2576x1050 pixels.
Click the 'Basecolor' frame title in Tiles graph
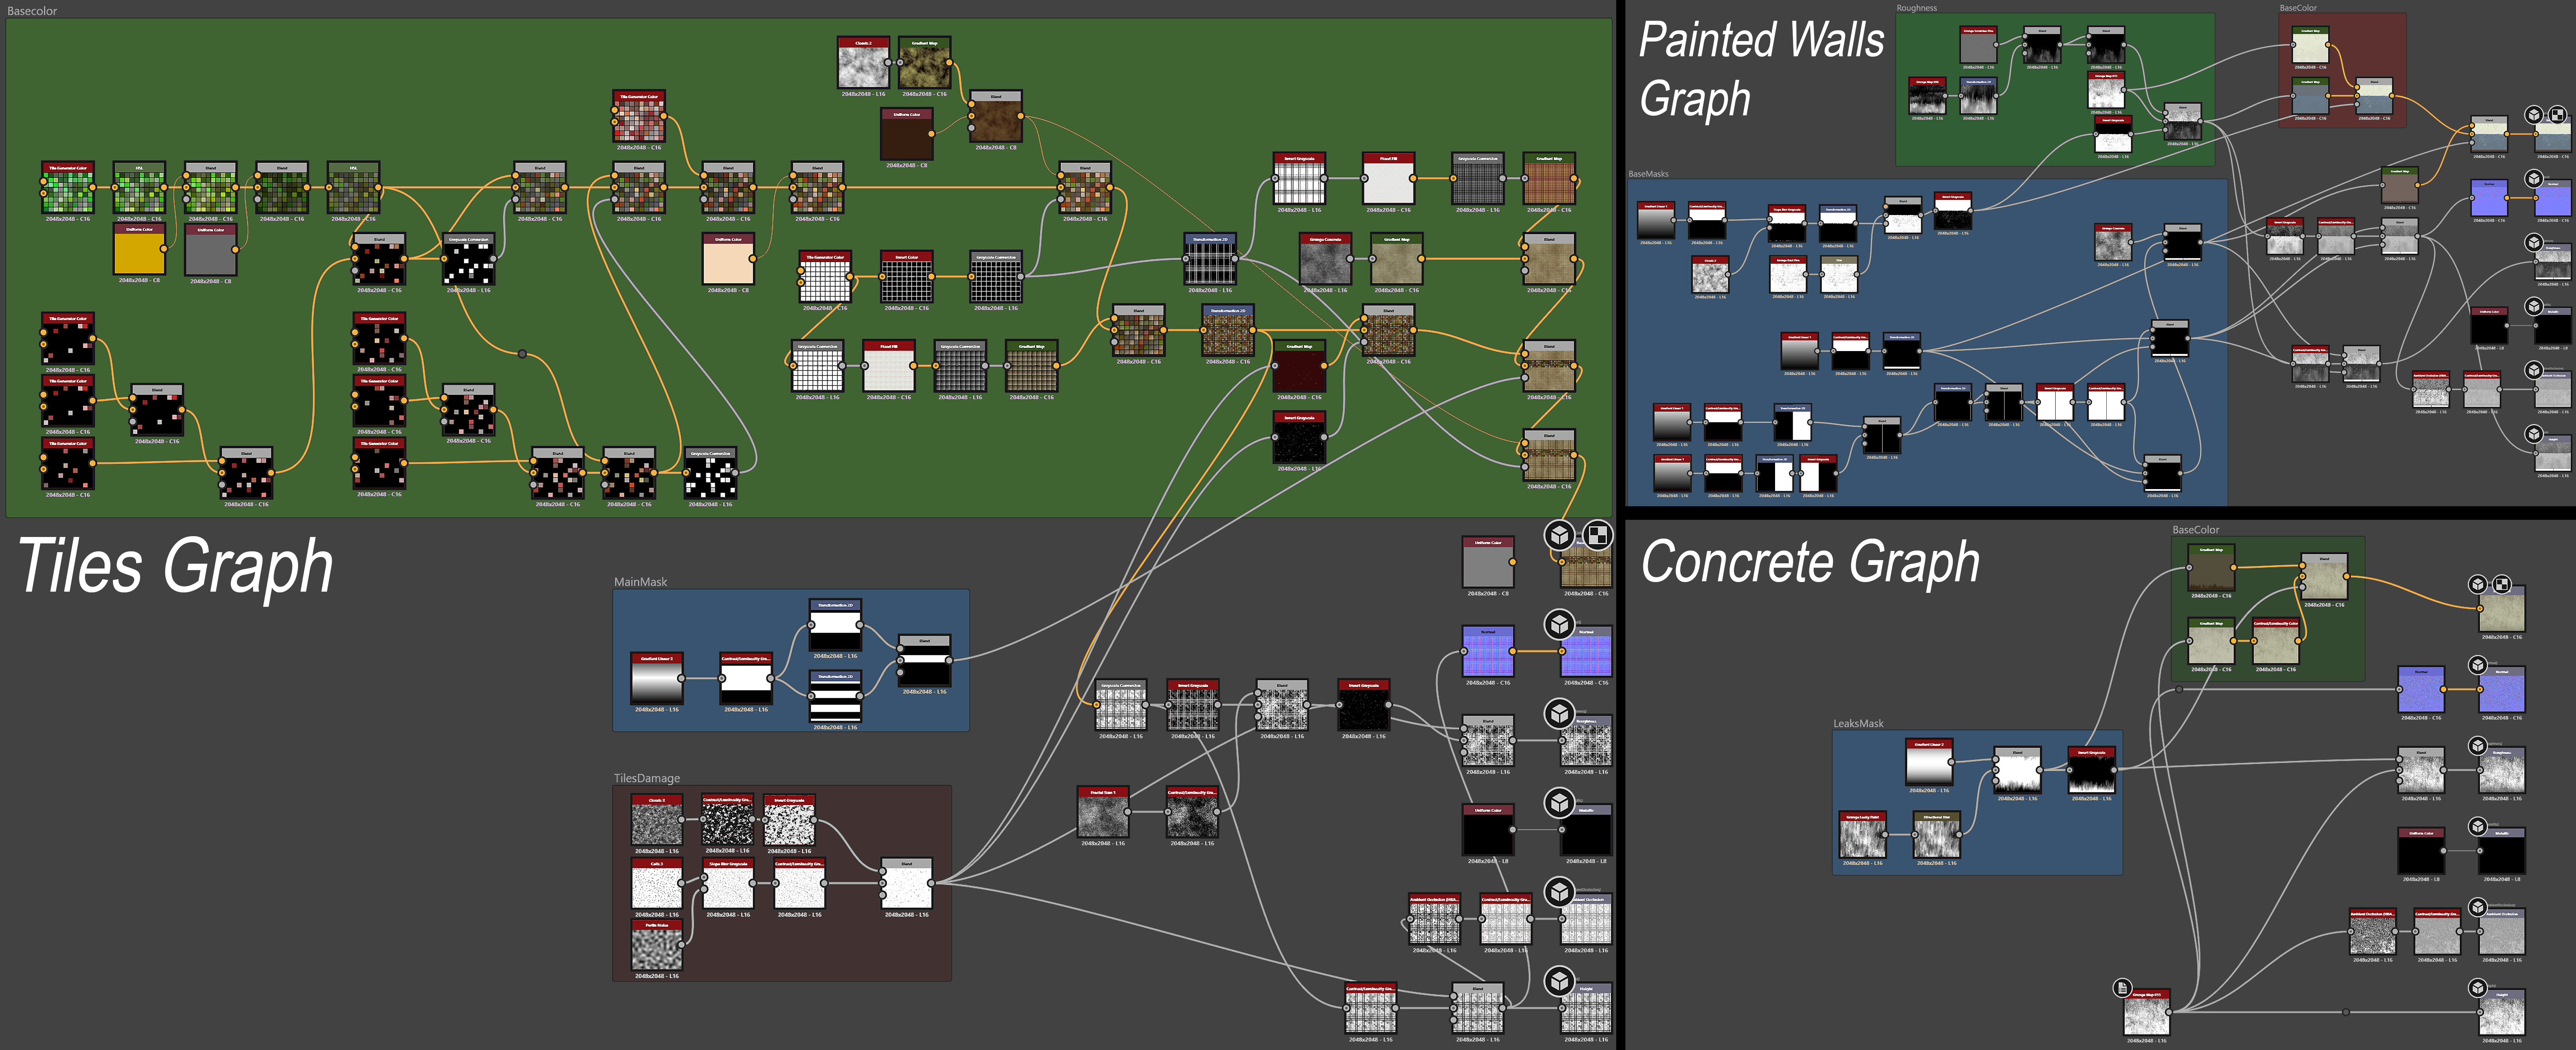[32, 11]
